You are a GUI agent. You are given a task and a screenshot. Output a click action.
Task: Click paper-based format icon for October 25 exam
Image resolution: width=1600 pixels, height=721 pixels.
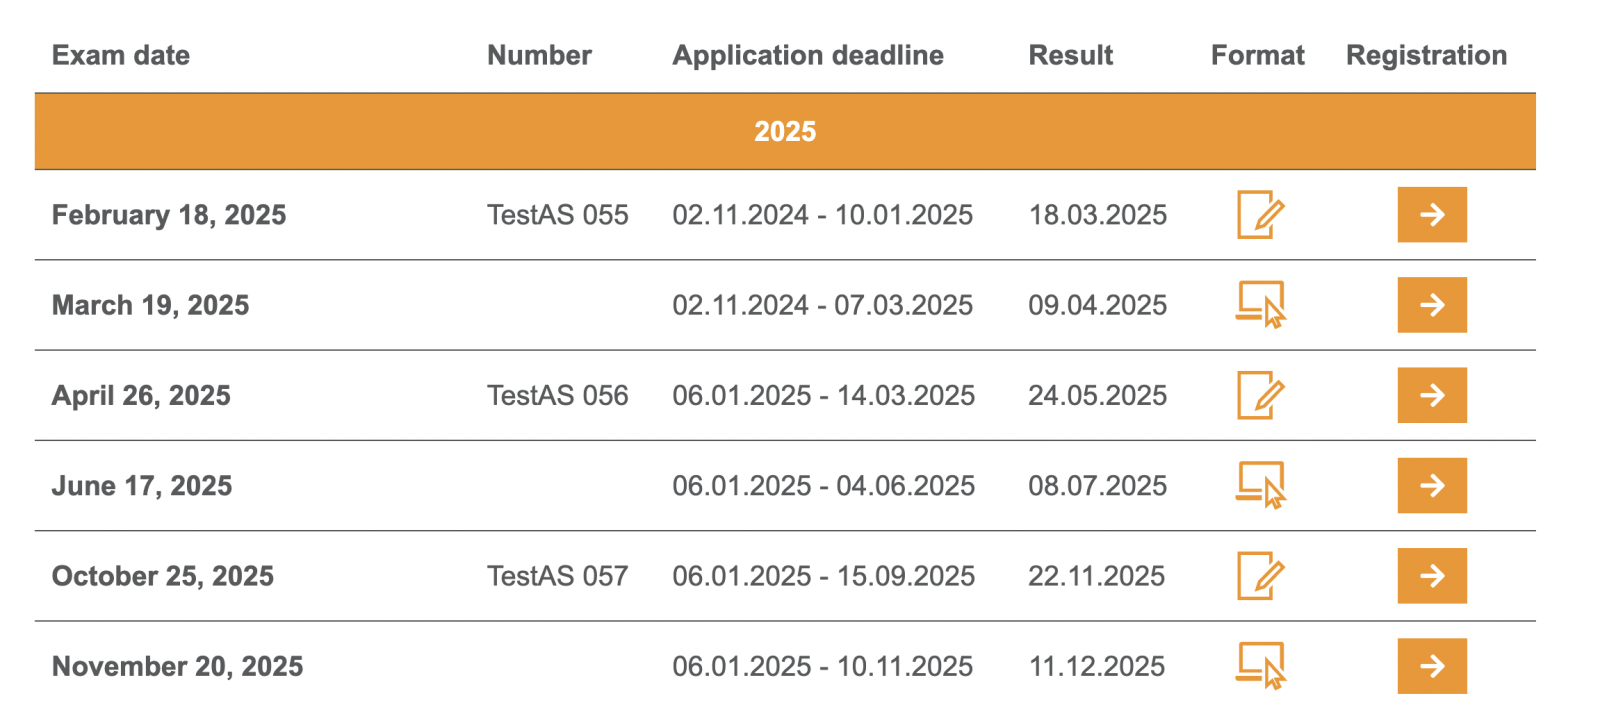click(1260, 576)
